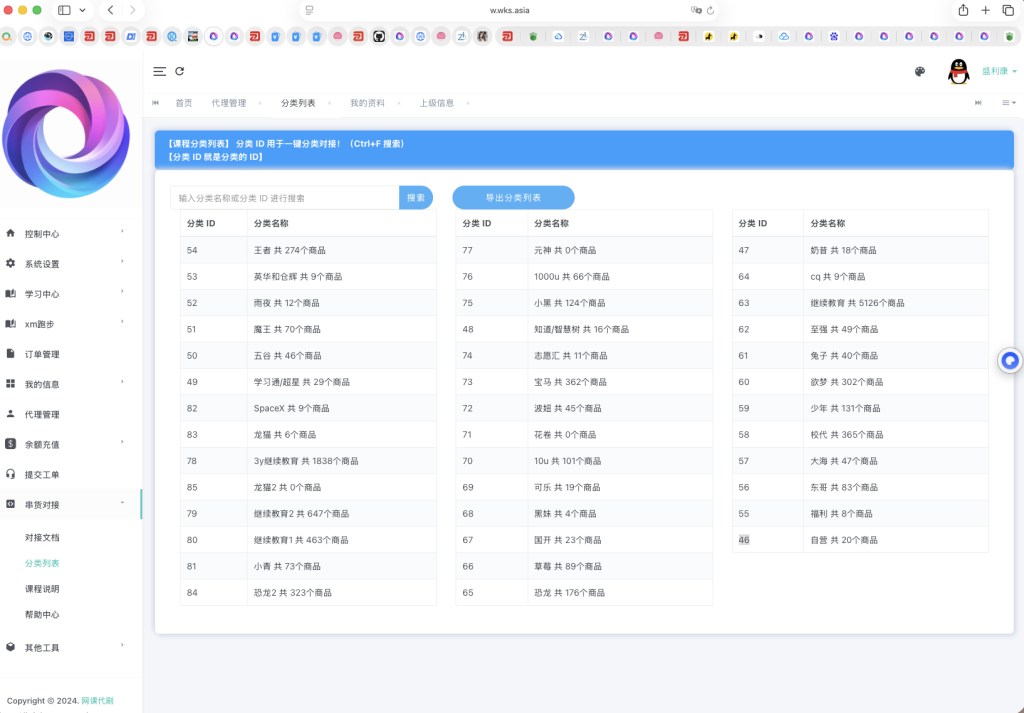Switch to the 我的资料 tab
The height and width of the screenshot is (713, 1024).
(x=367, y=103)
